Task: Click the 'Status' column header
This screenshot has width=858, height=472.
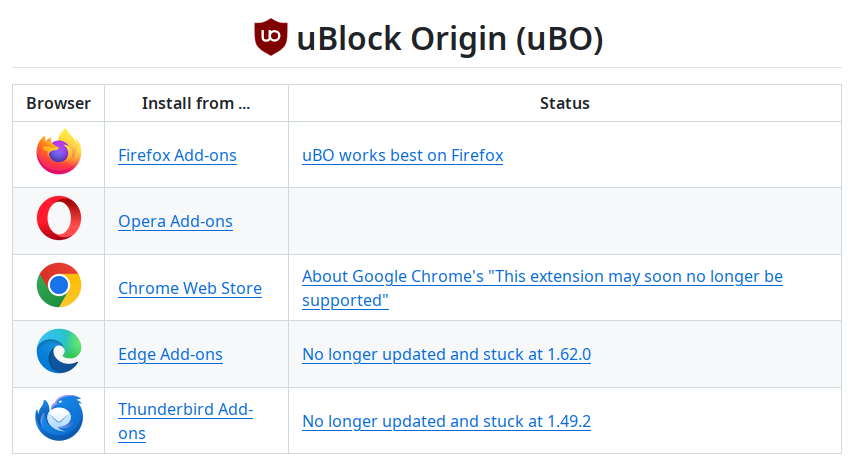Action: (565, 103)
